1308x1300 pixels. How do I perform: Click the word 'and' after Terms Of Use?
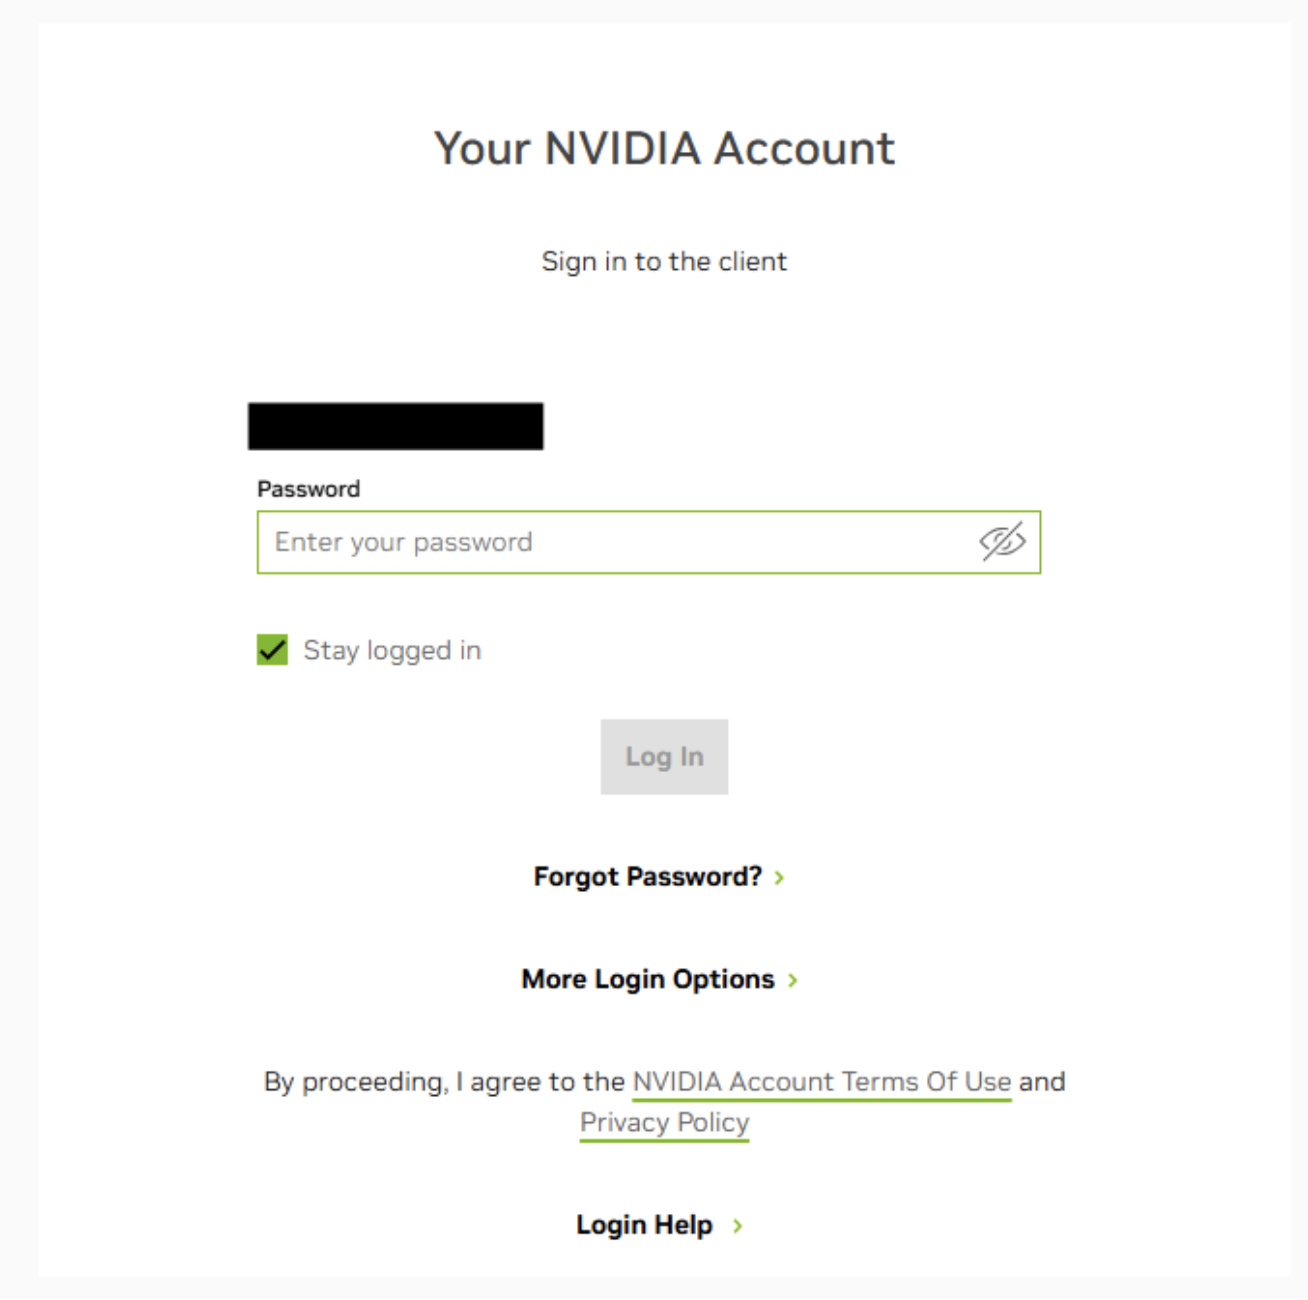1042,1082
